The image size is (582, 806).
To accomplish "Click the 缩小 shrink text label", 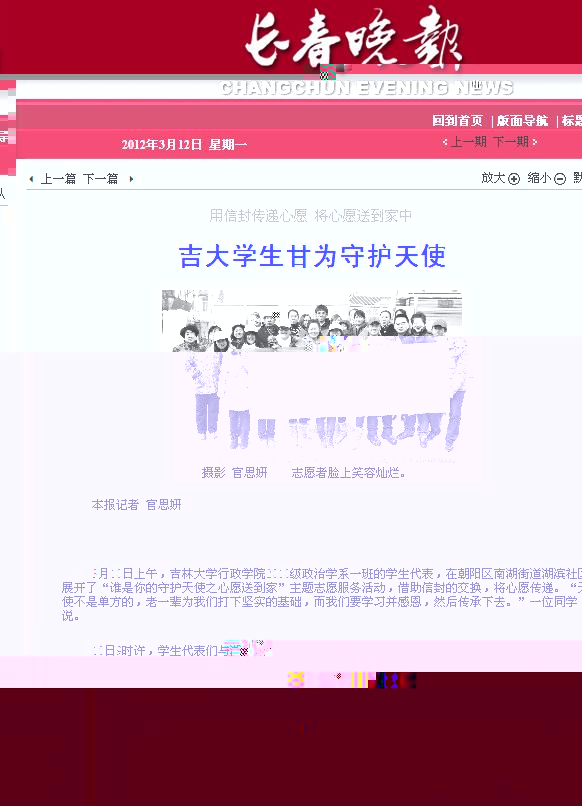I will [539, 178].
